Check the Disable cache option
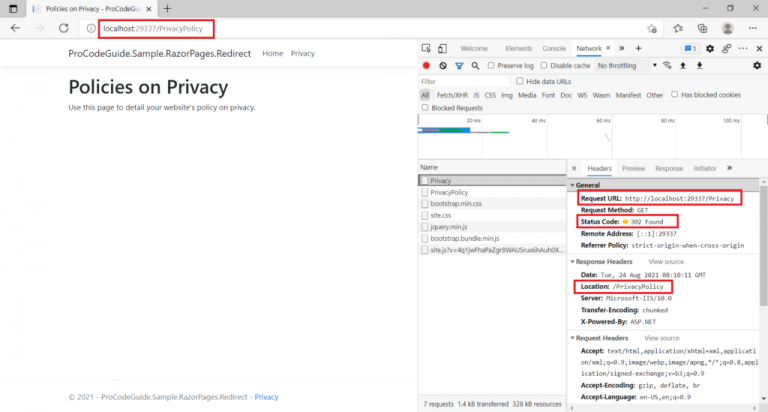 click(545, 66)
